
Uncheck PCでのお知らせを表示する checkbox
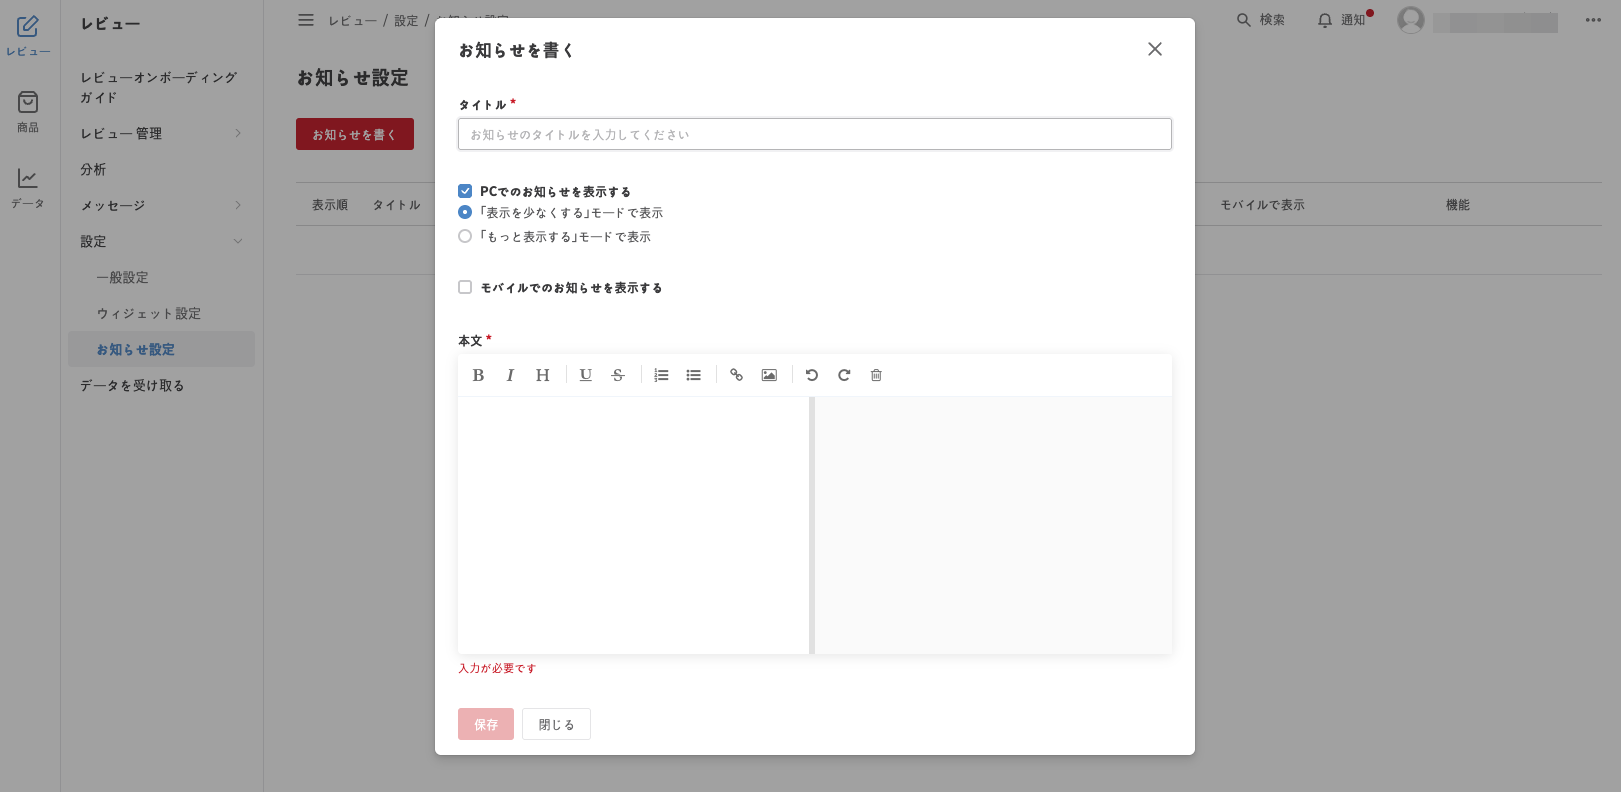(465, 191)
